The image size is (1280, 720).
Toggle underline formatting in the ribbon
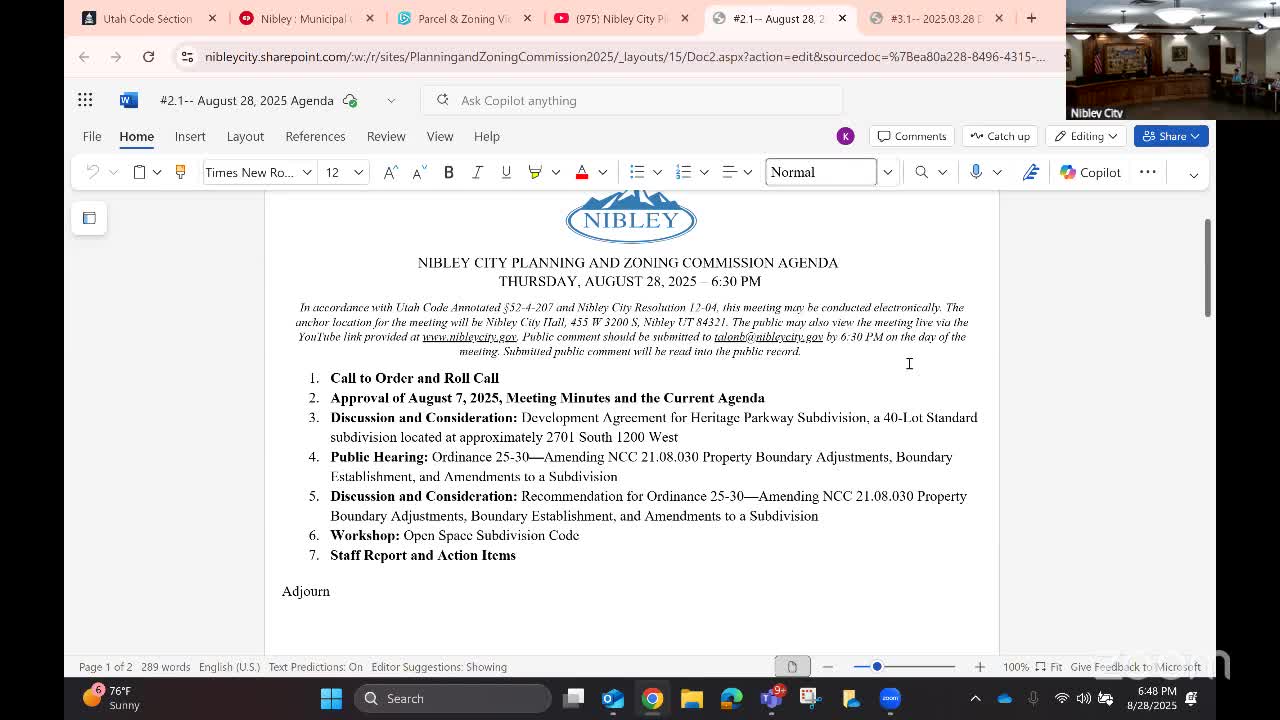point(506,172)
